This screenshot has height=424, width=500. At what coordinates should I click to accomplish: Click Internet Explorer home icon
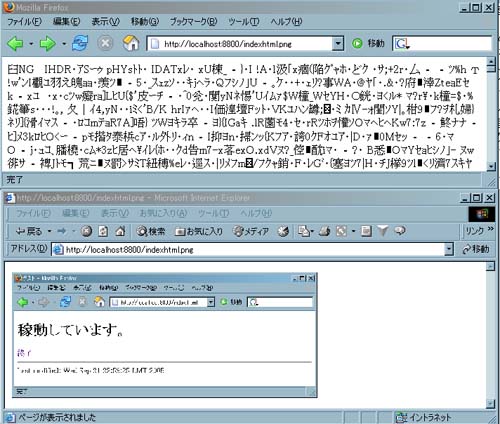[x=120, y=231]
